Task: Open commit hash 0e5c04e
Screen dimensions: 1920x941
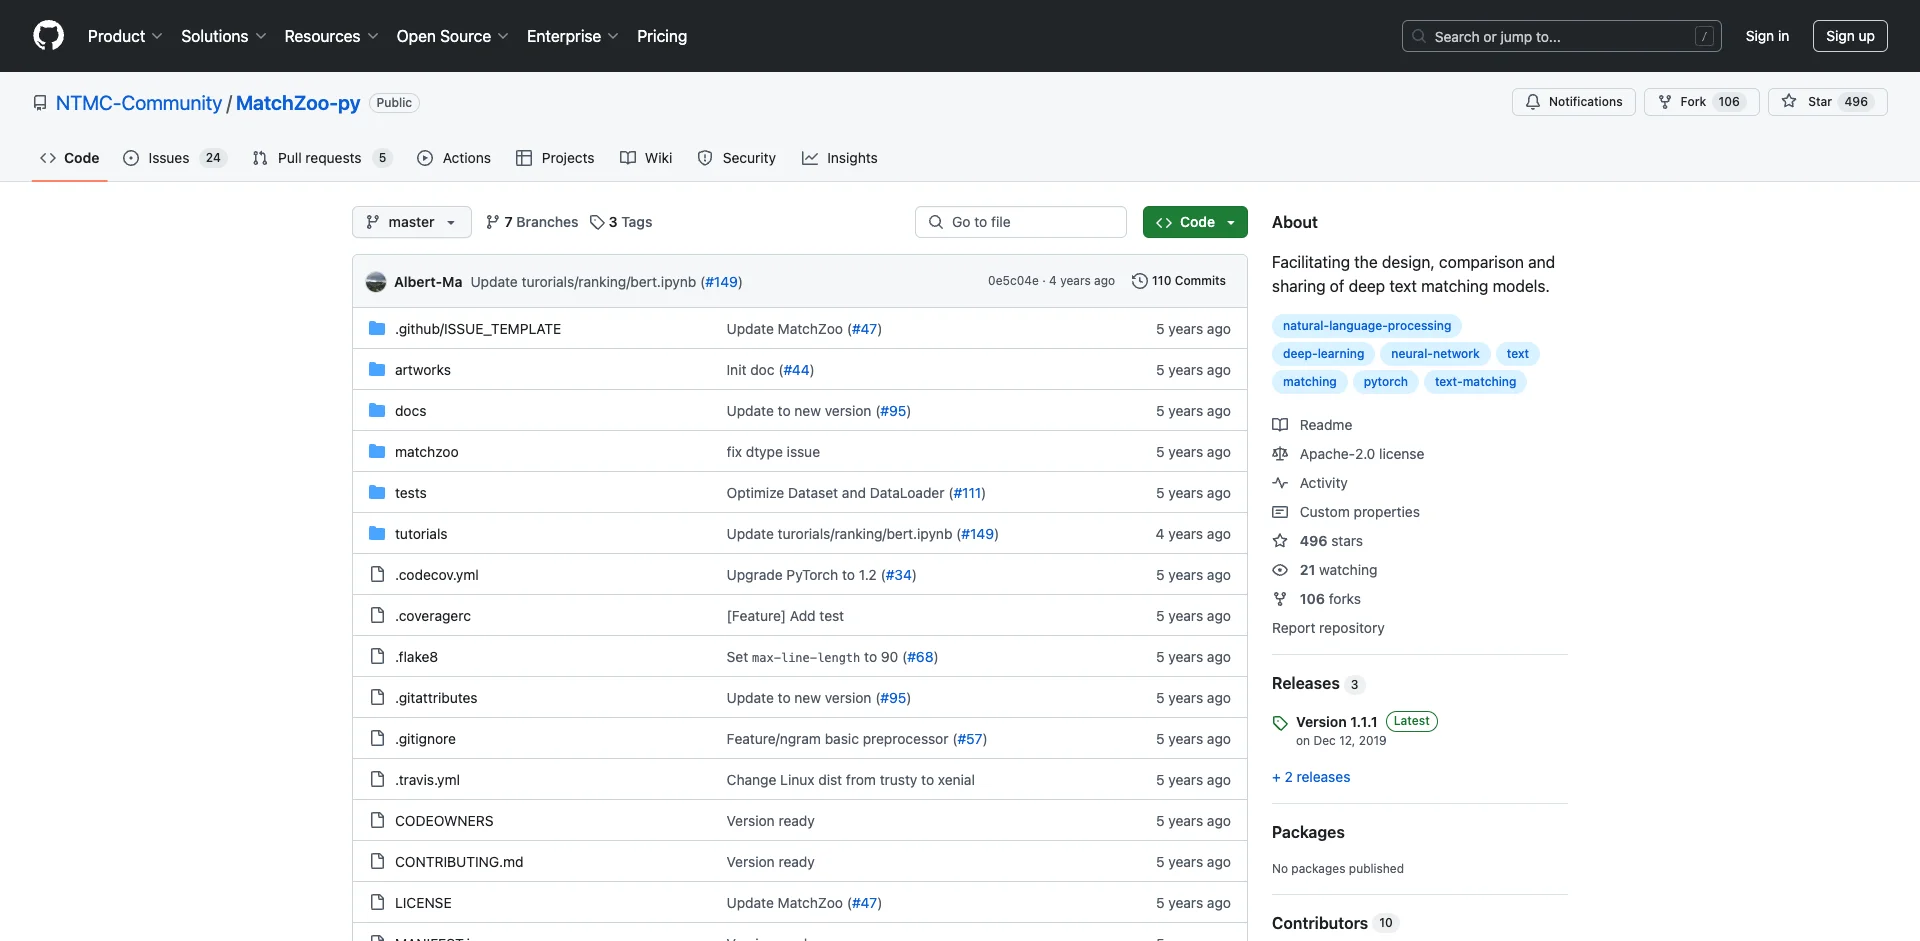Action: click(x=1013, y=281)
